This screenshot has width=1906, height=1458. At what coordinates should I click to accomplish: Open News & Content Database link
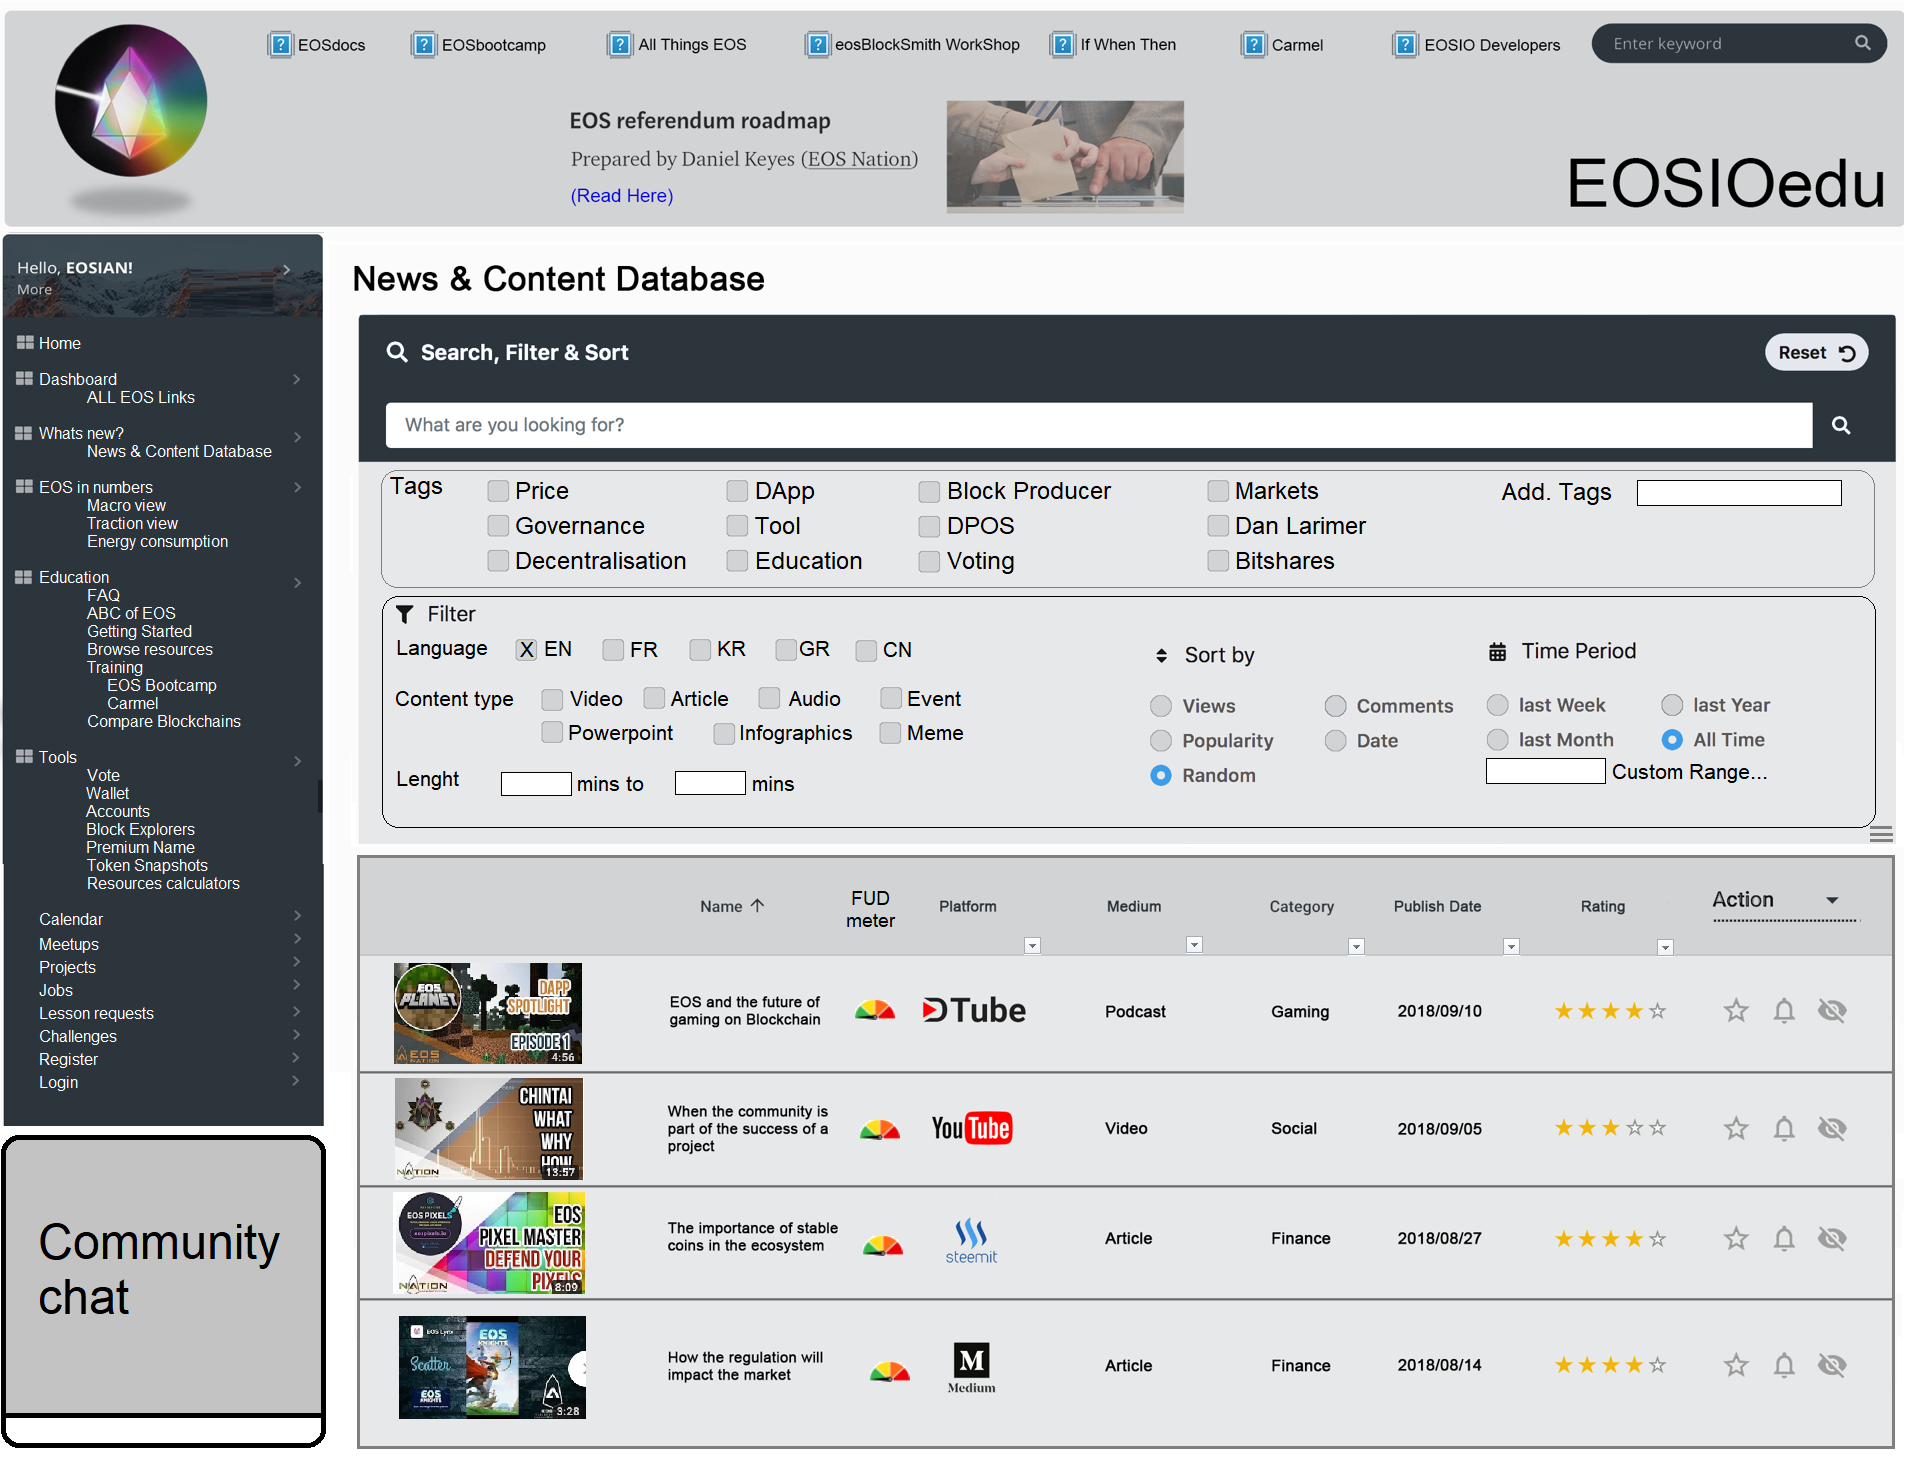click(179, 451)
